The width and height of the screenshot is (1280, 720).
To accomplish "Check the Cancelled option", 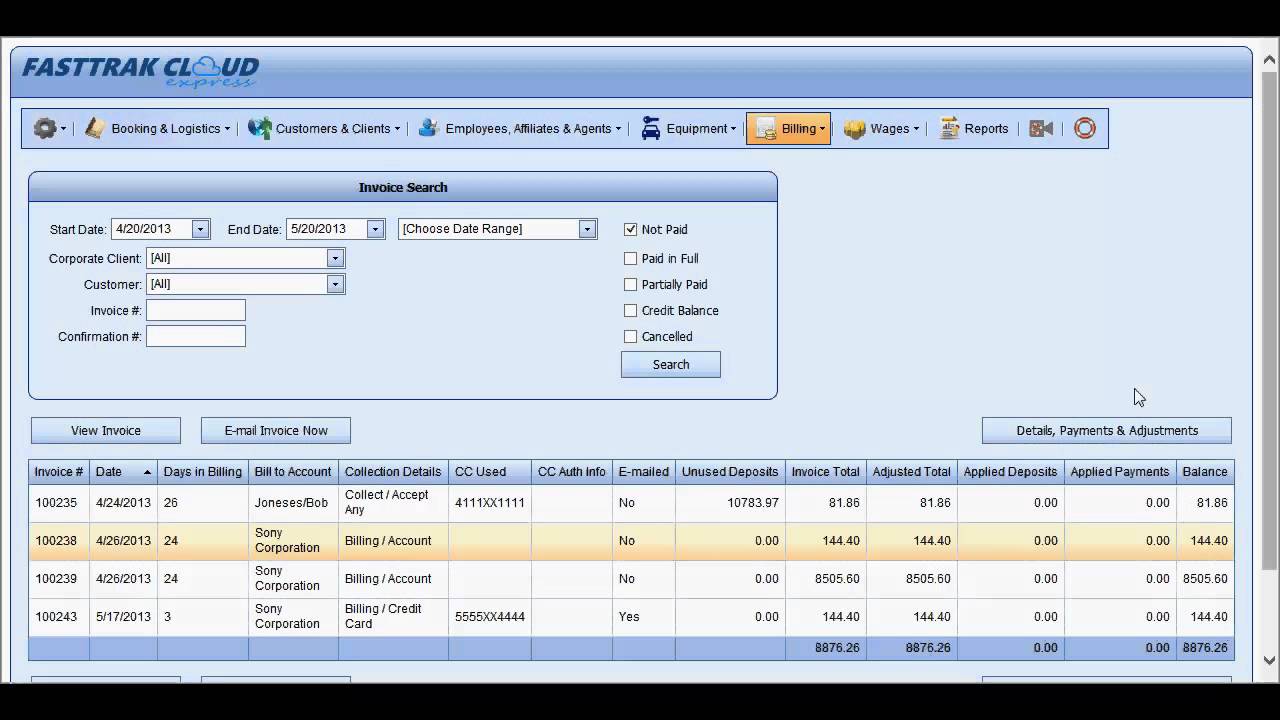I will 630,336.
